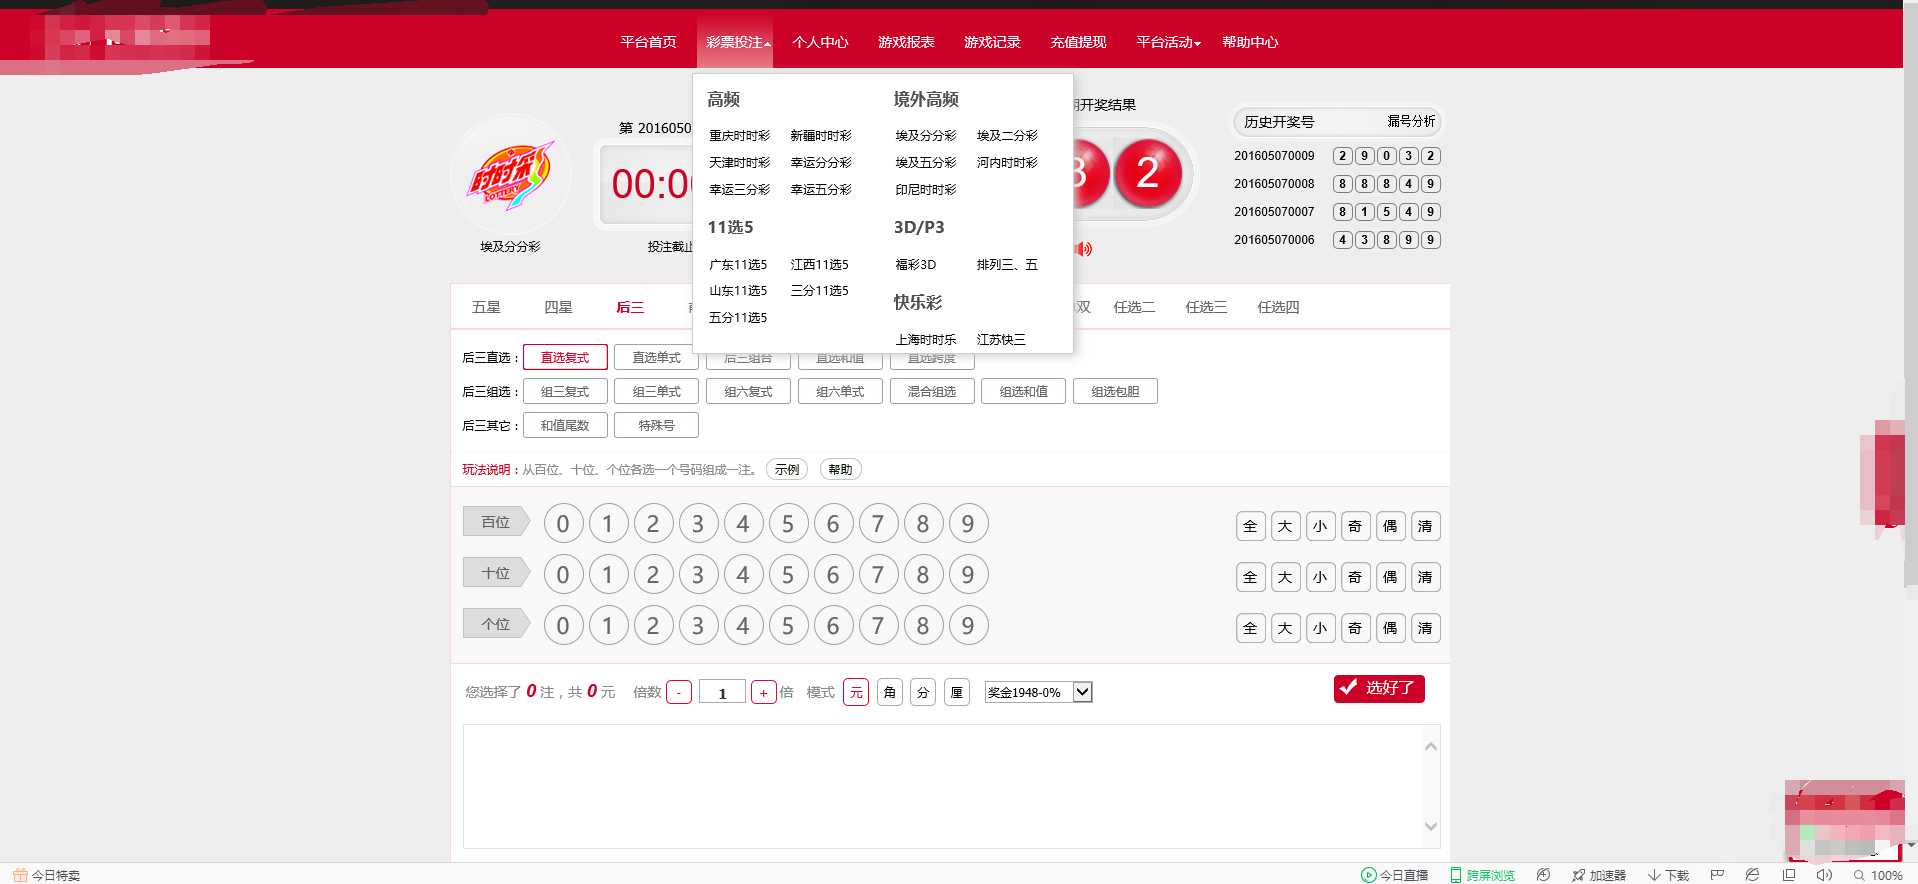Screen dimensions: 1918x884
Task: Click 跨屏浏览 phone icon in status bar
Action: 1456,875
